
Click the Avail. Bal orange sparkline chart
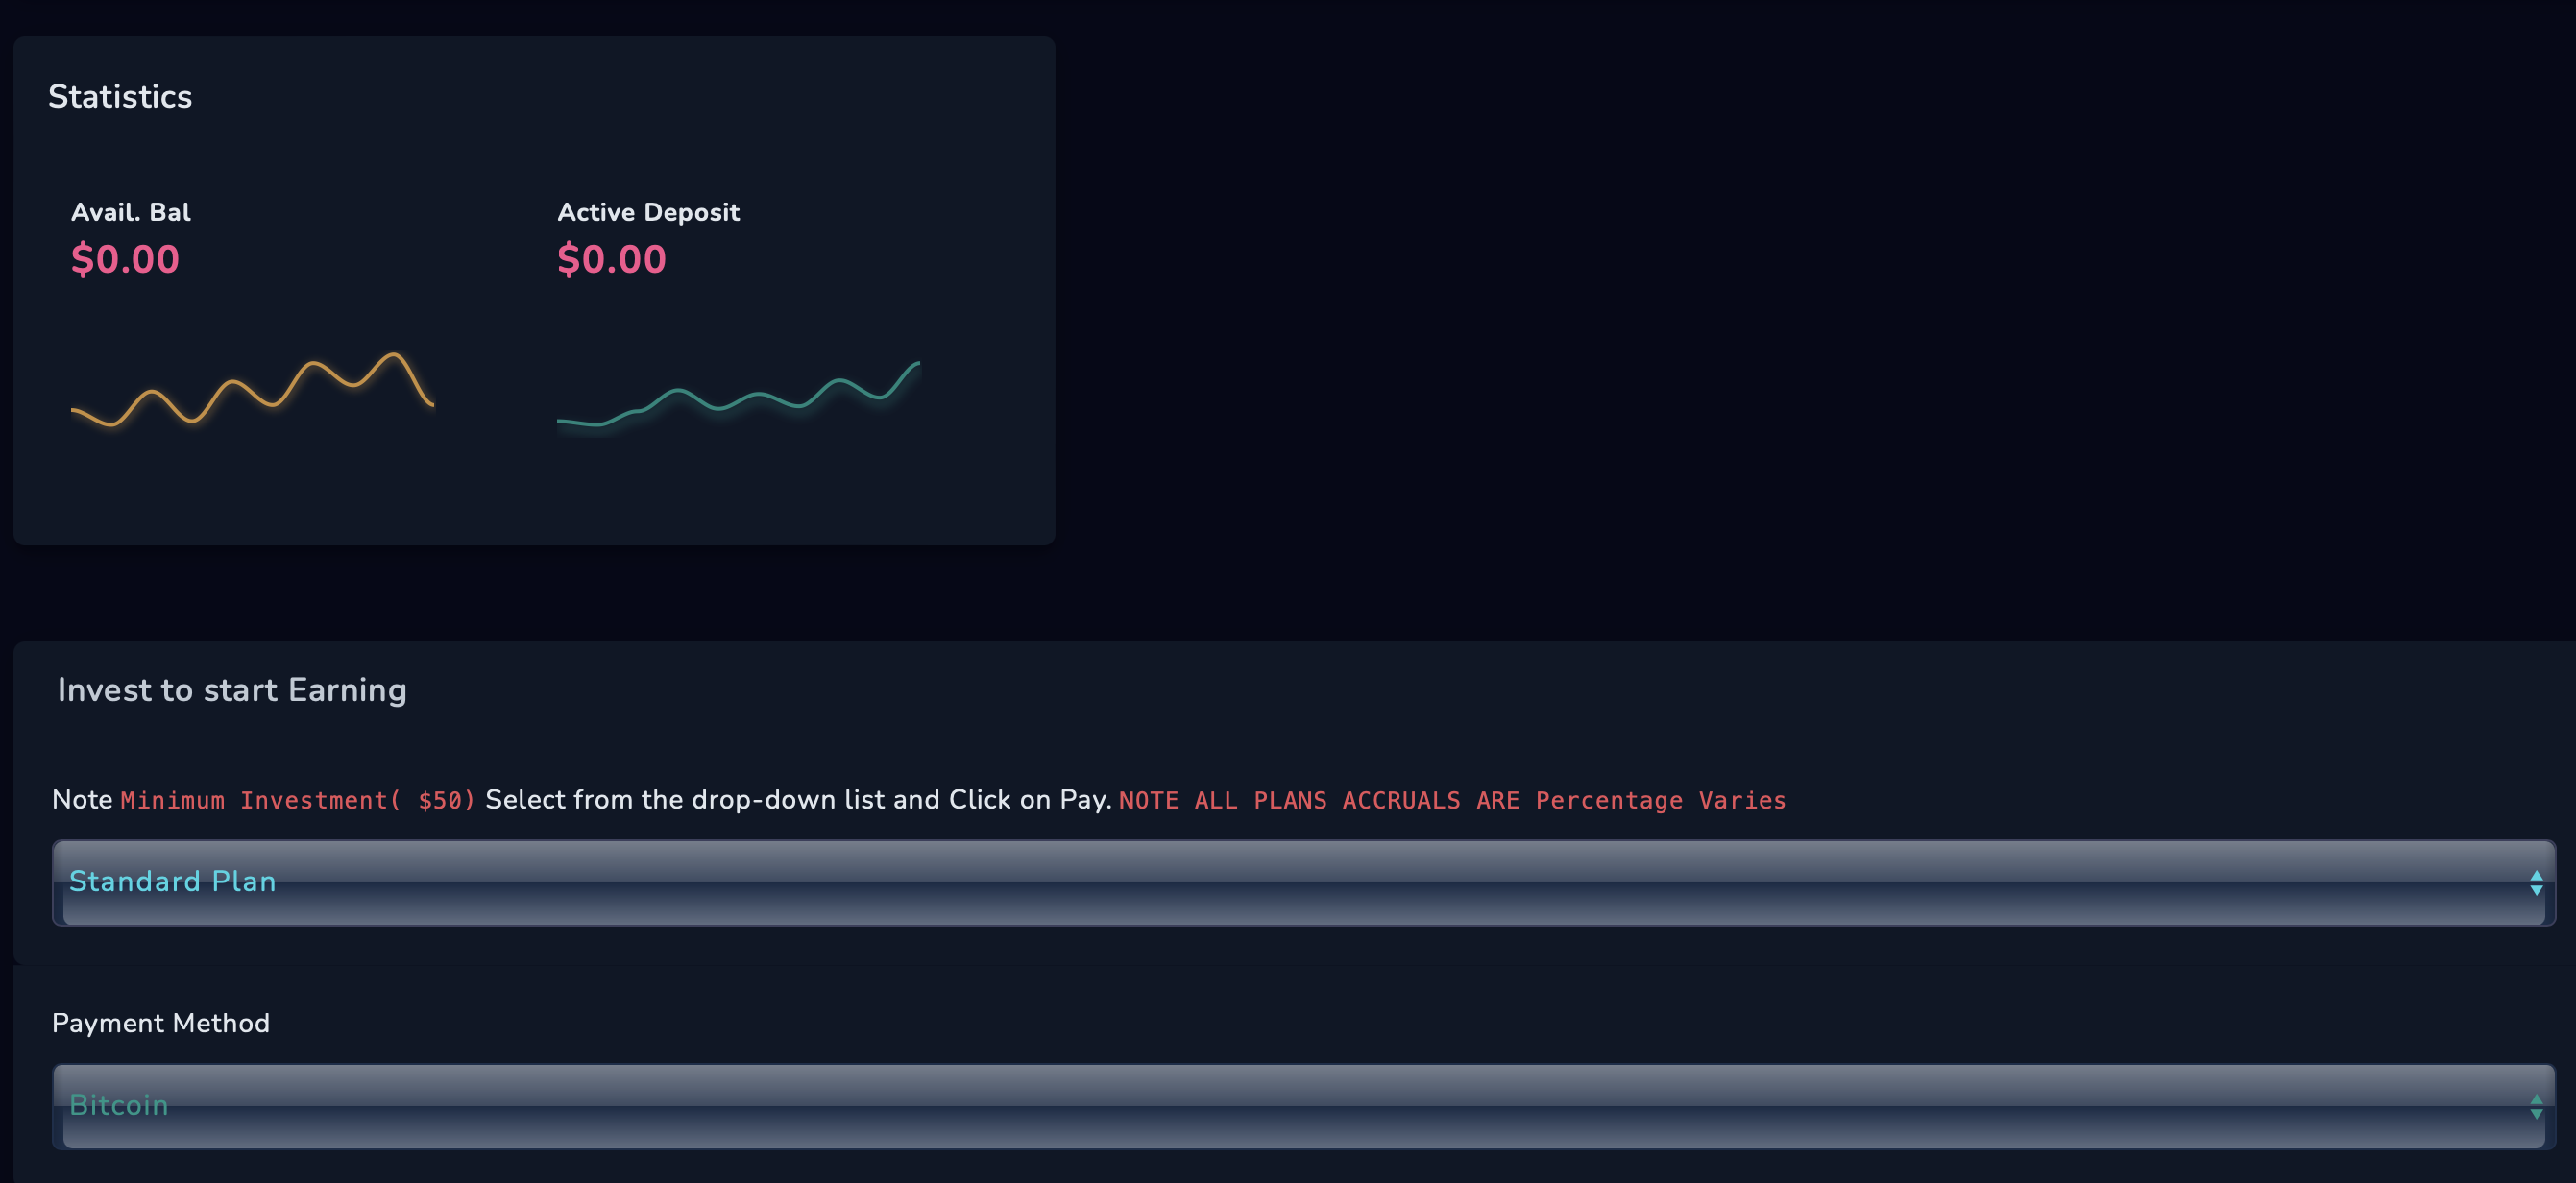click(252, 389)
